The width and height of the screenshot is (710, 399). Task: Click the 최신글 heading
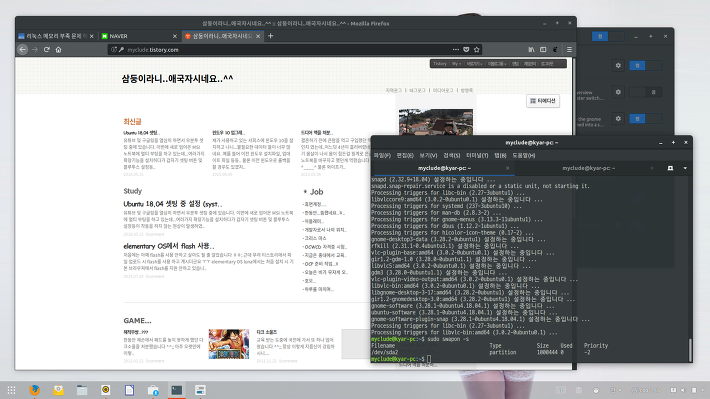[x=132, y=121]
